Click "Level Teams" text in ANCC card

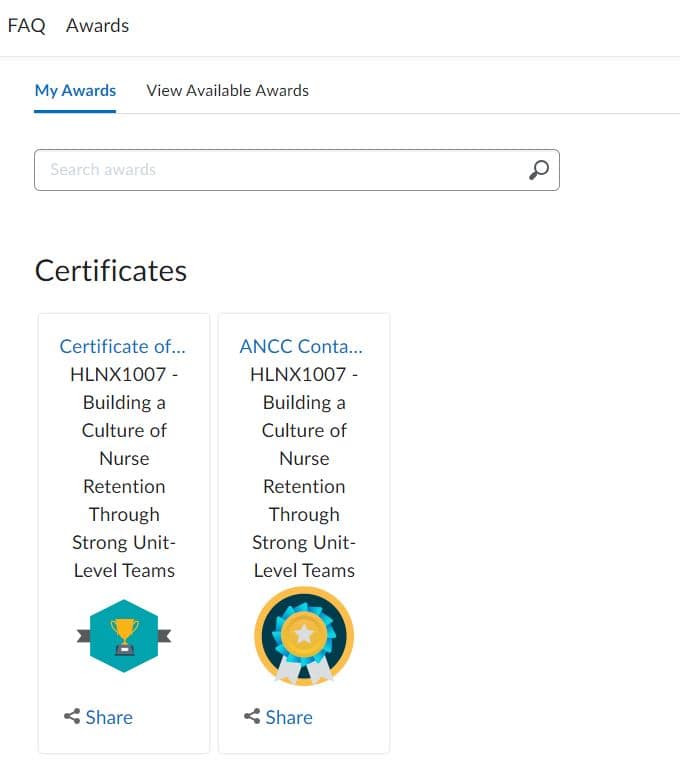point(304,570)
